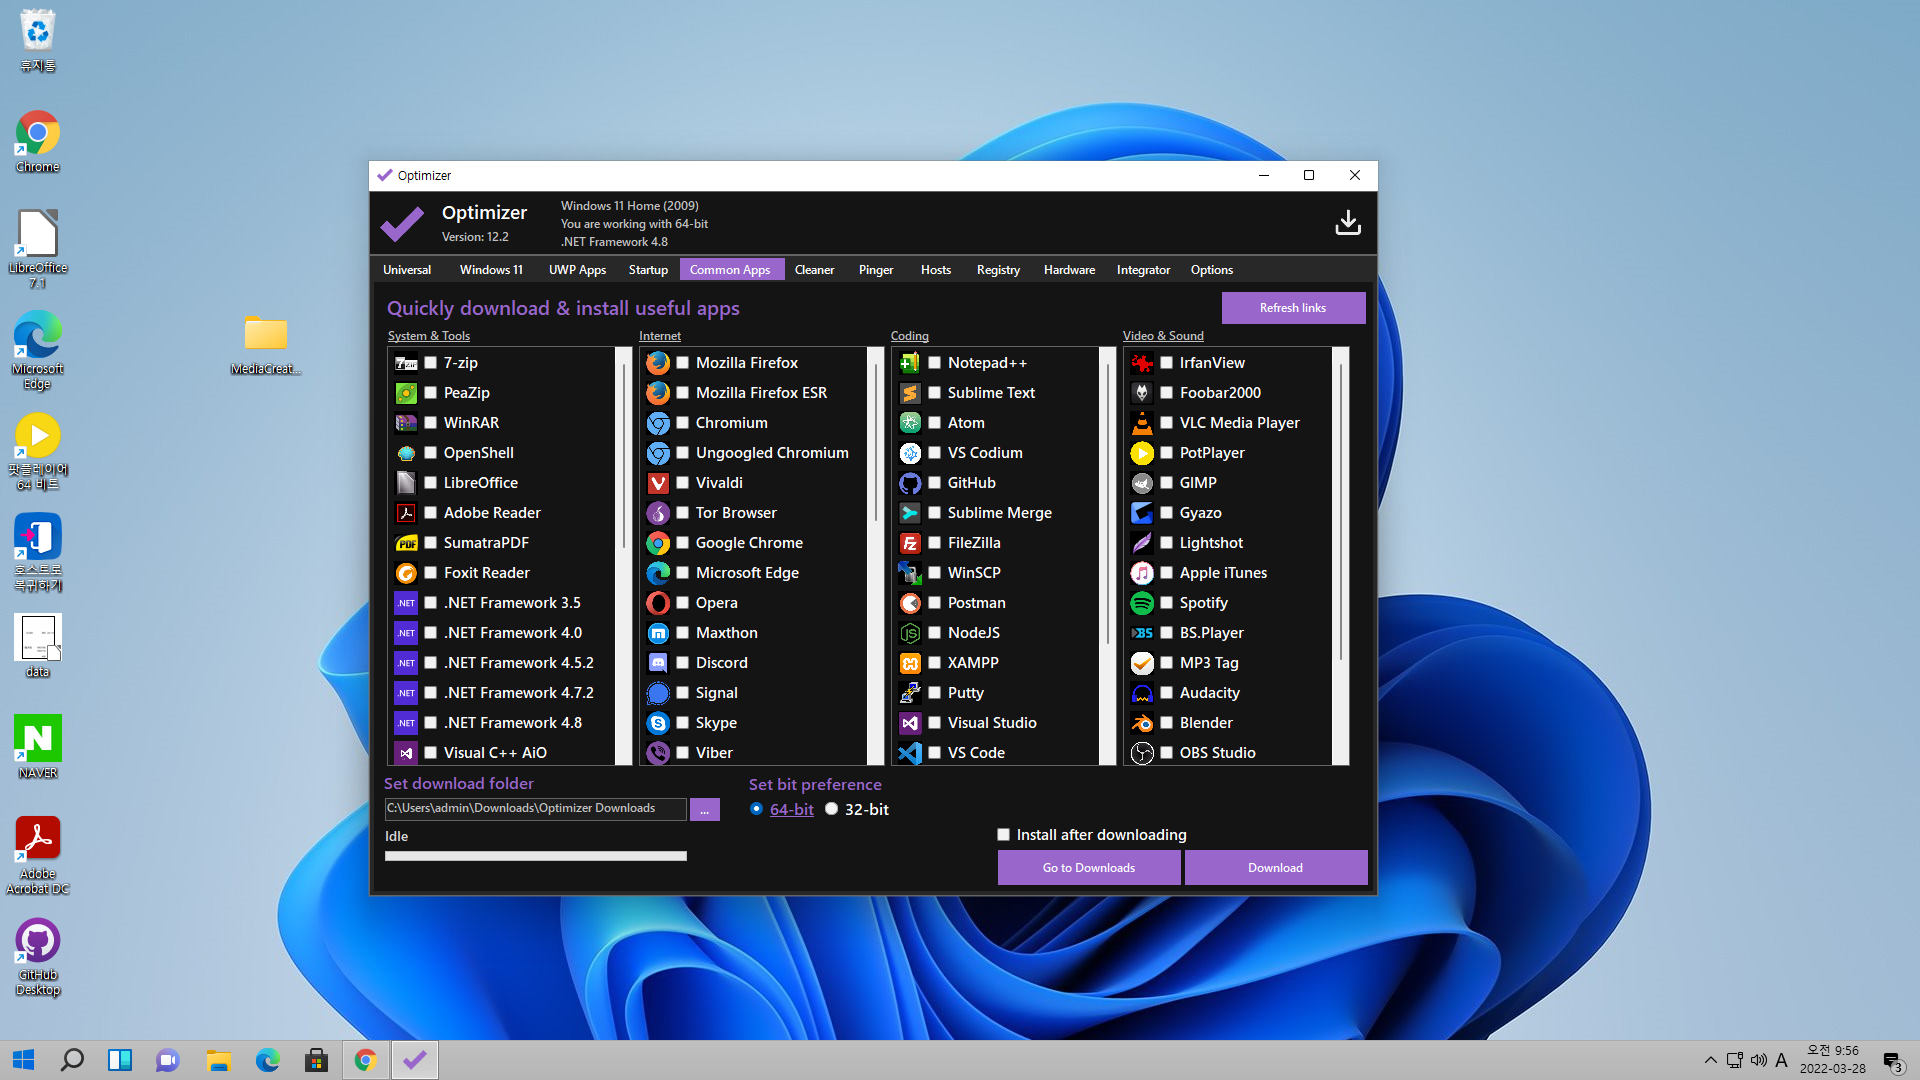Click the Download button
Image resolution: width=1920 pixels, height=1080 pixels.
(x=1275, y=868)
